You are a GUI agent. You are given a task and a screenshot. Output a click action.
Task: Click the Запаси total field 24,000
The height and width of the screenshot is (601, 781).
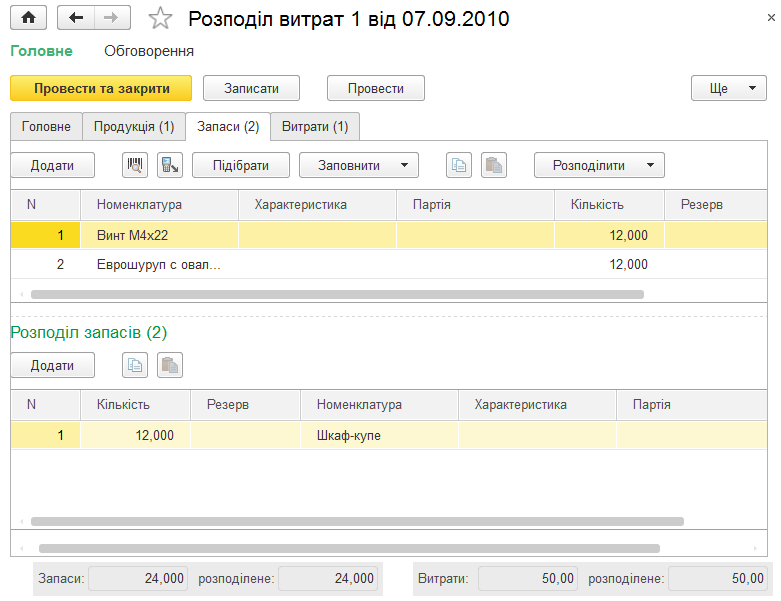138,578
